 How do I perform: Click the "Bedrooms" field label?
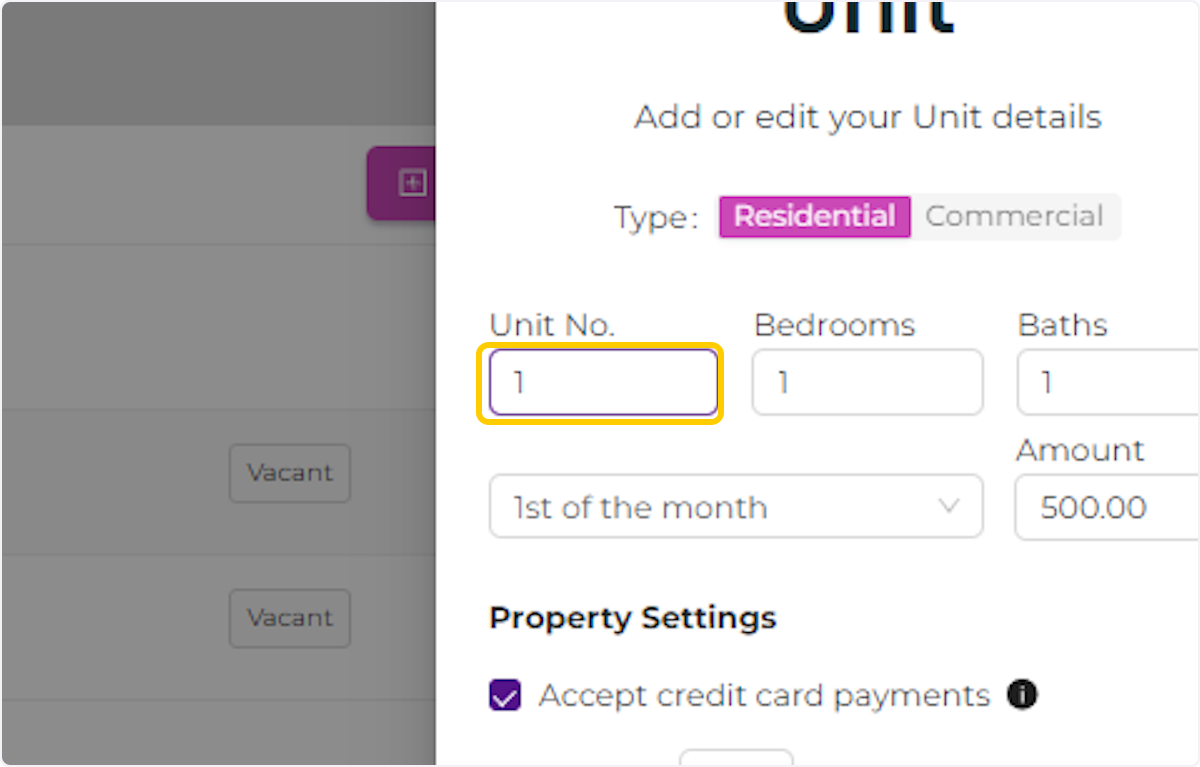(834, 325)
